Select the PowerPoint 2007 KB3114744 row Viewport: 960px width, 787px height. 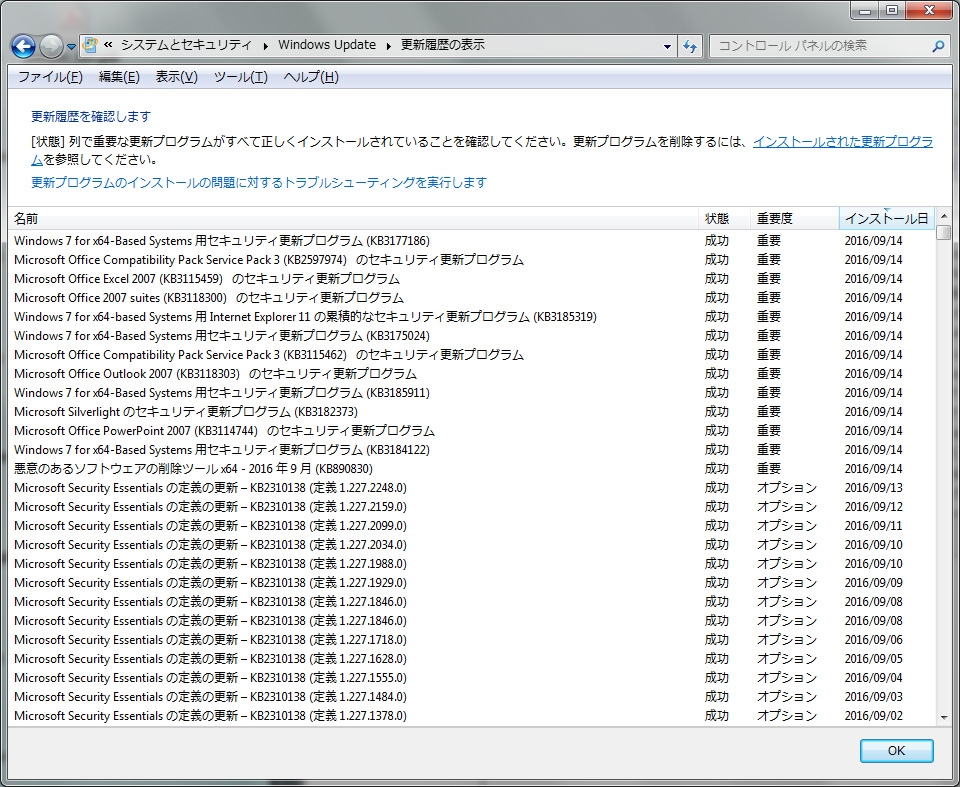pos(471,431)
